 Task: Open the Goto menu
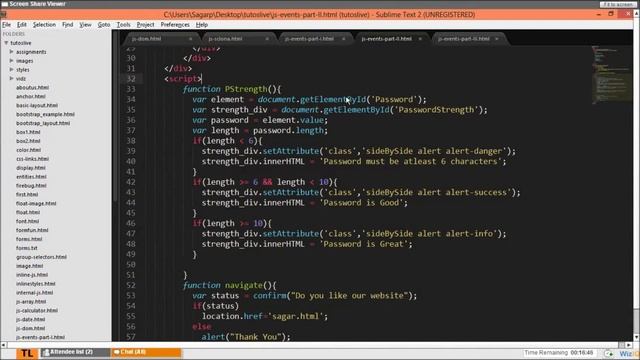(x=104, y=24)
